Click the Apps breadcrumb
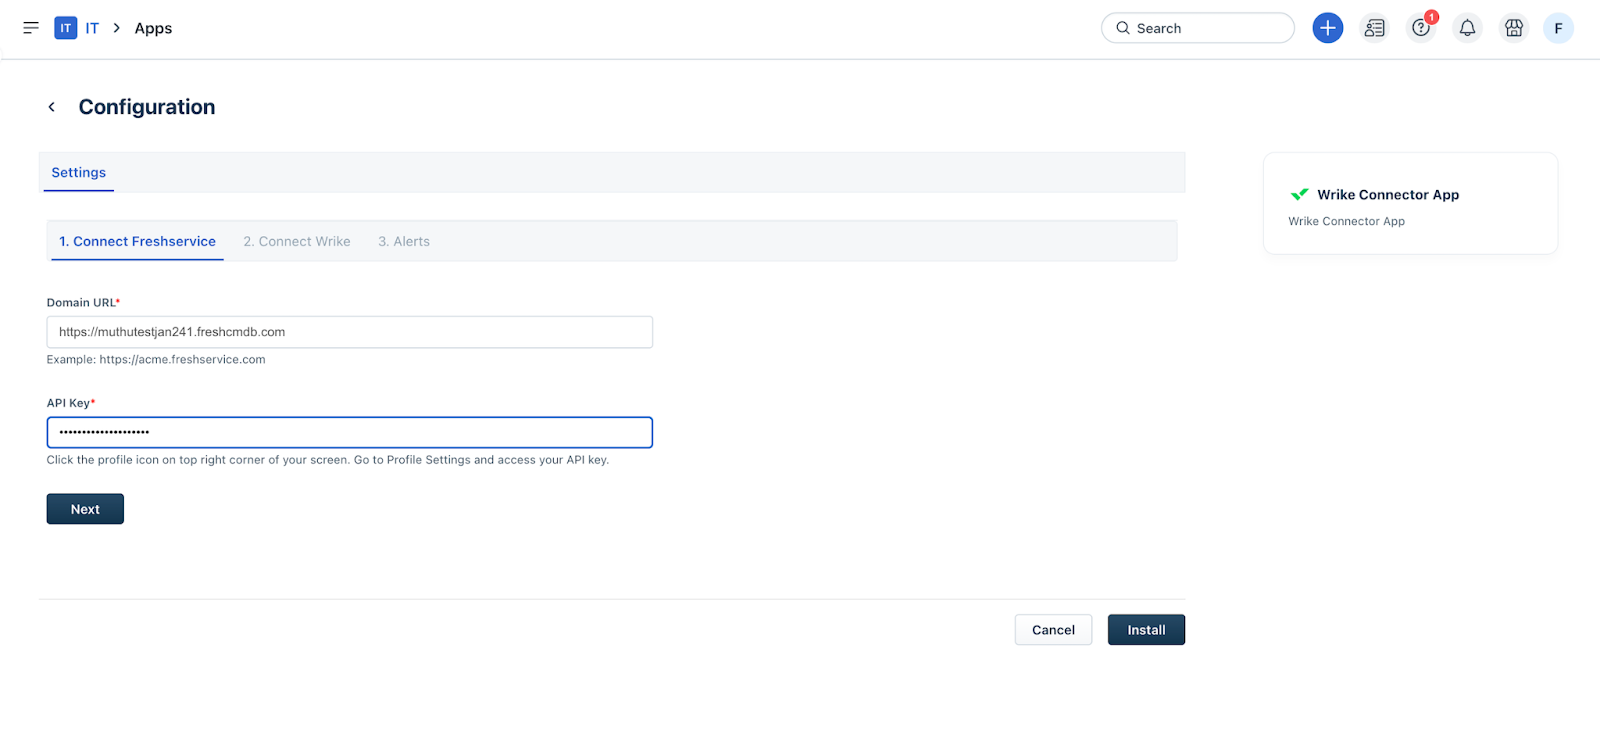 coord(153,28)
